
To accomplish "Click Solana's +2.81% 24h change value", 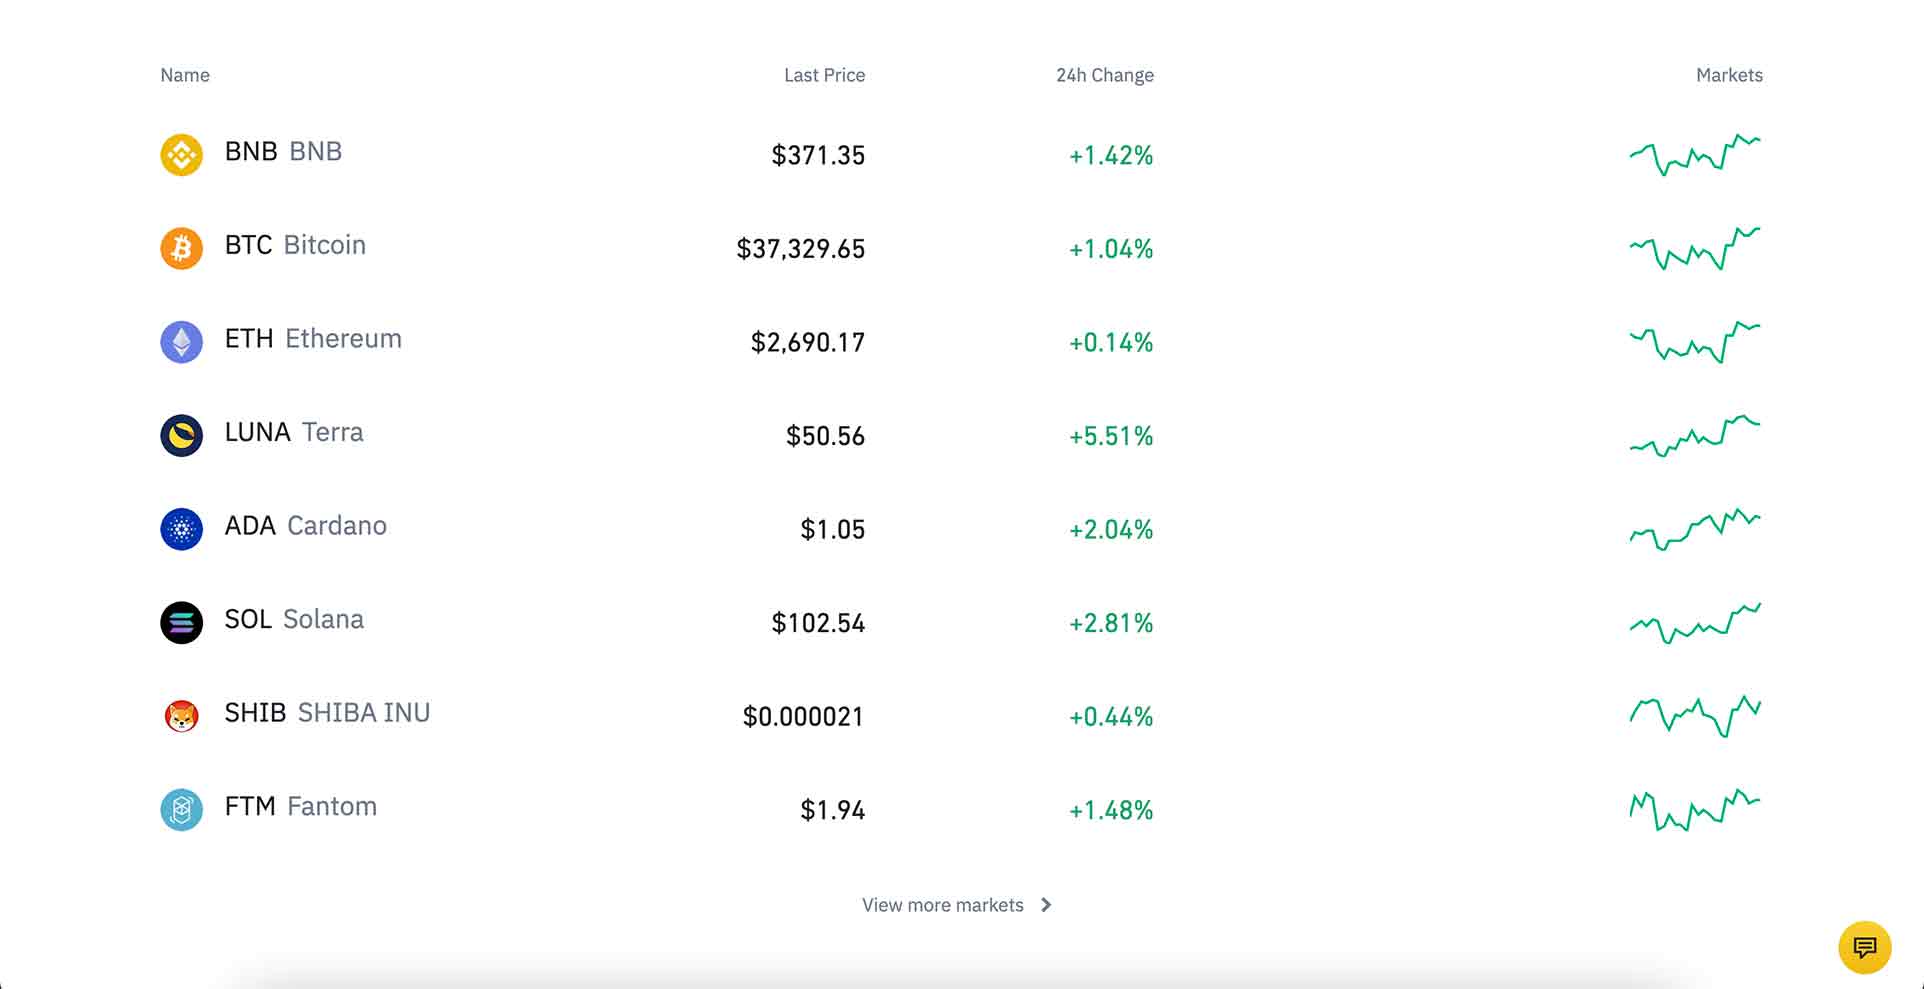I will pyautogui.click(x=1110, y=623).
